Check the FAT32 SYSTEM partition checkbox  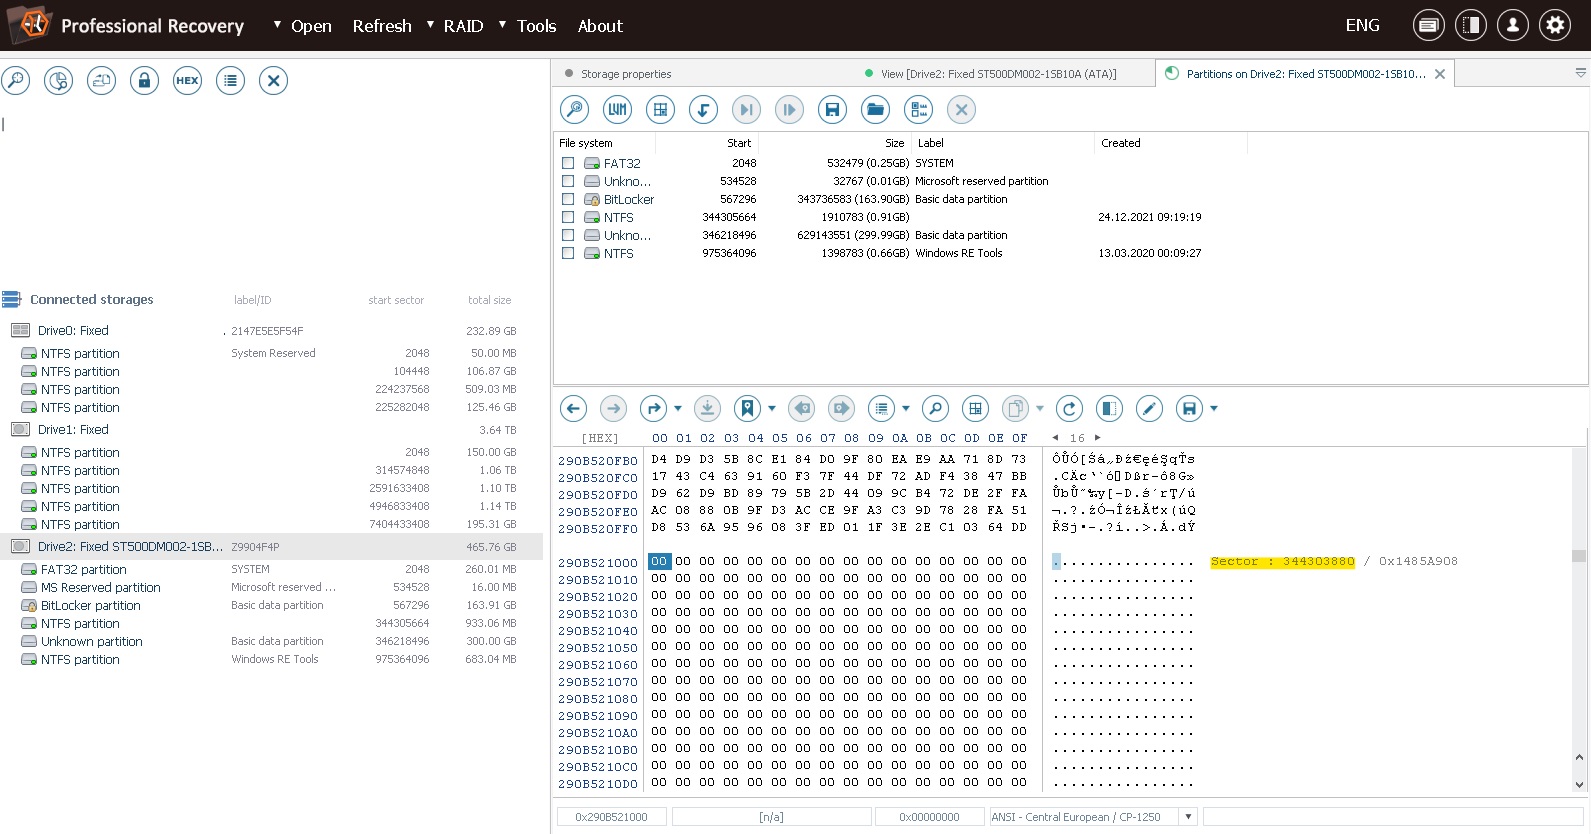click(568, 163)
